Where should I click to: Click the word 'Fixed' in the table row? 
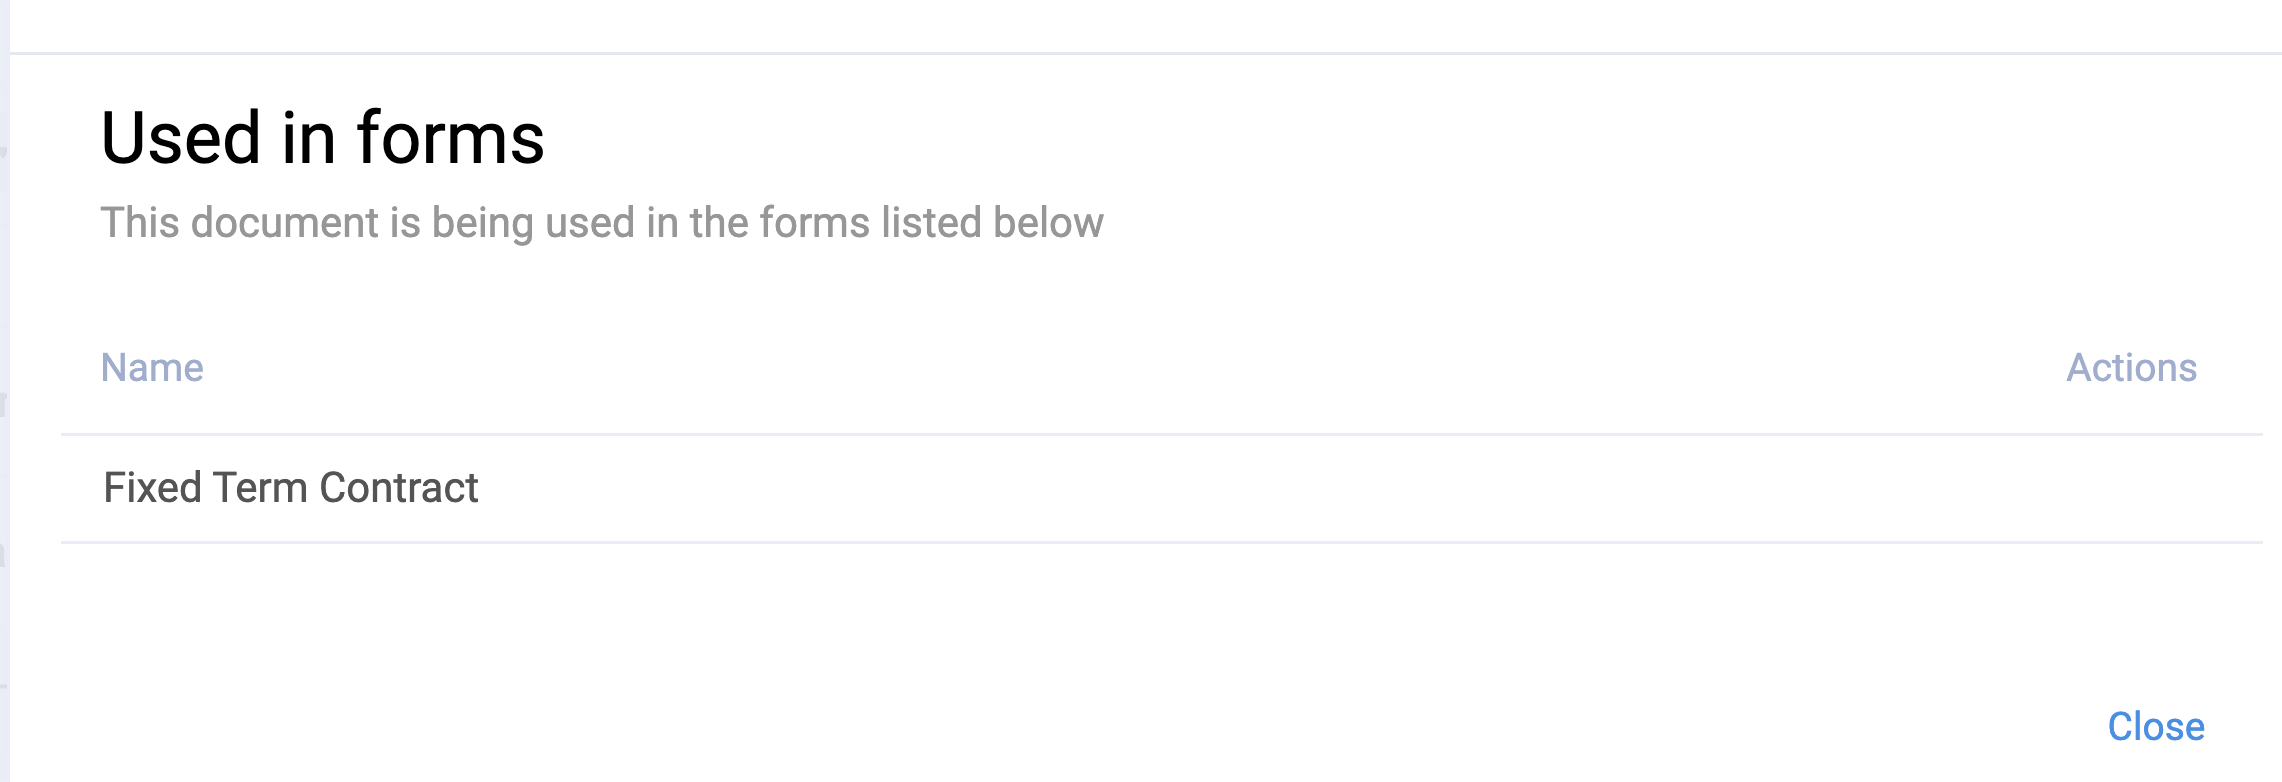click(153, 488)
